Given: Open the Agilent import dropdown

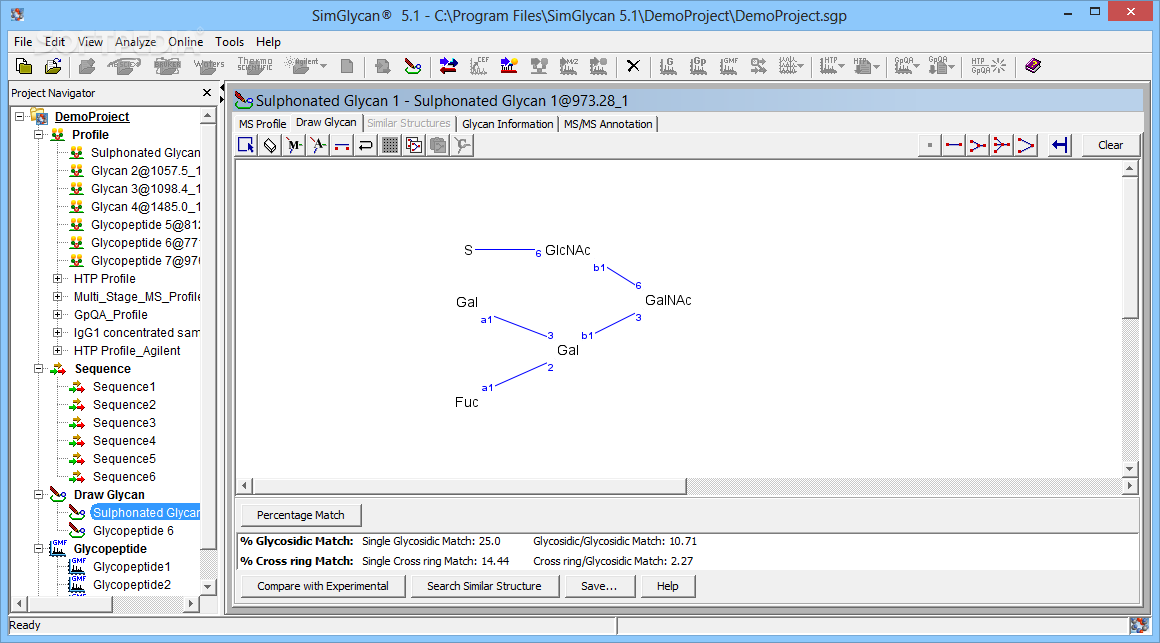Looking at the screenshot, I should click(x=323, y=67).
